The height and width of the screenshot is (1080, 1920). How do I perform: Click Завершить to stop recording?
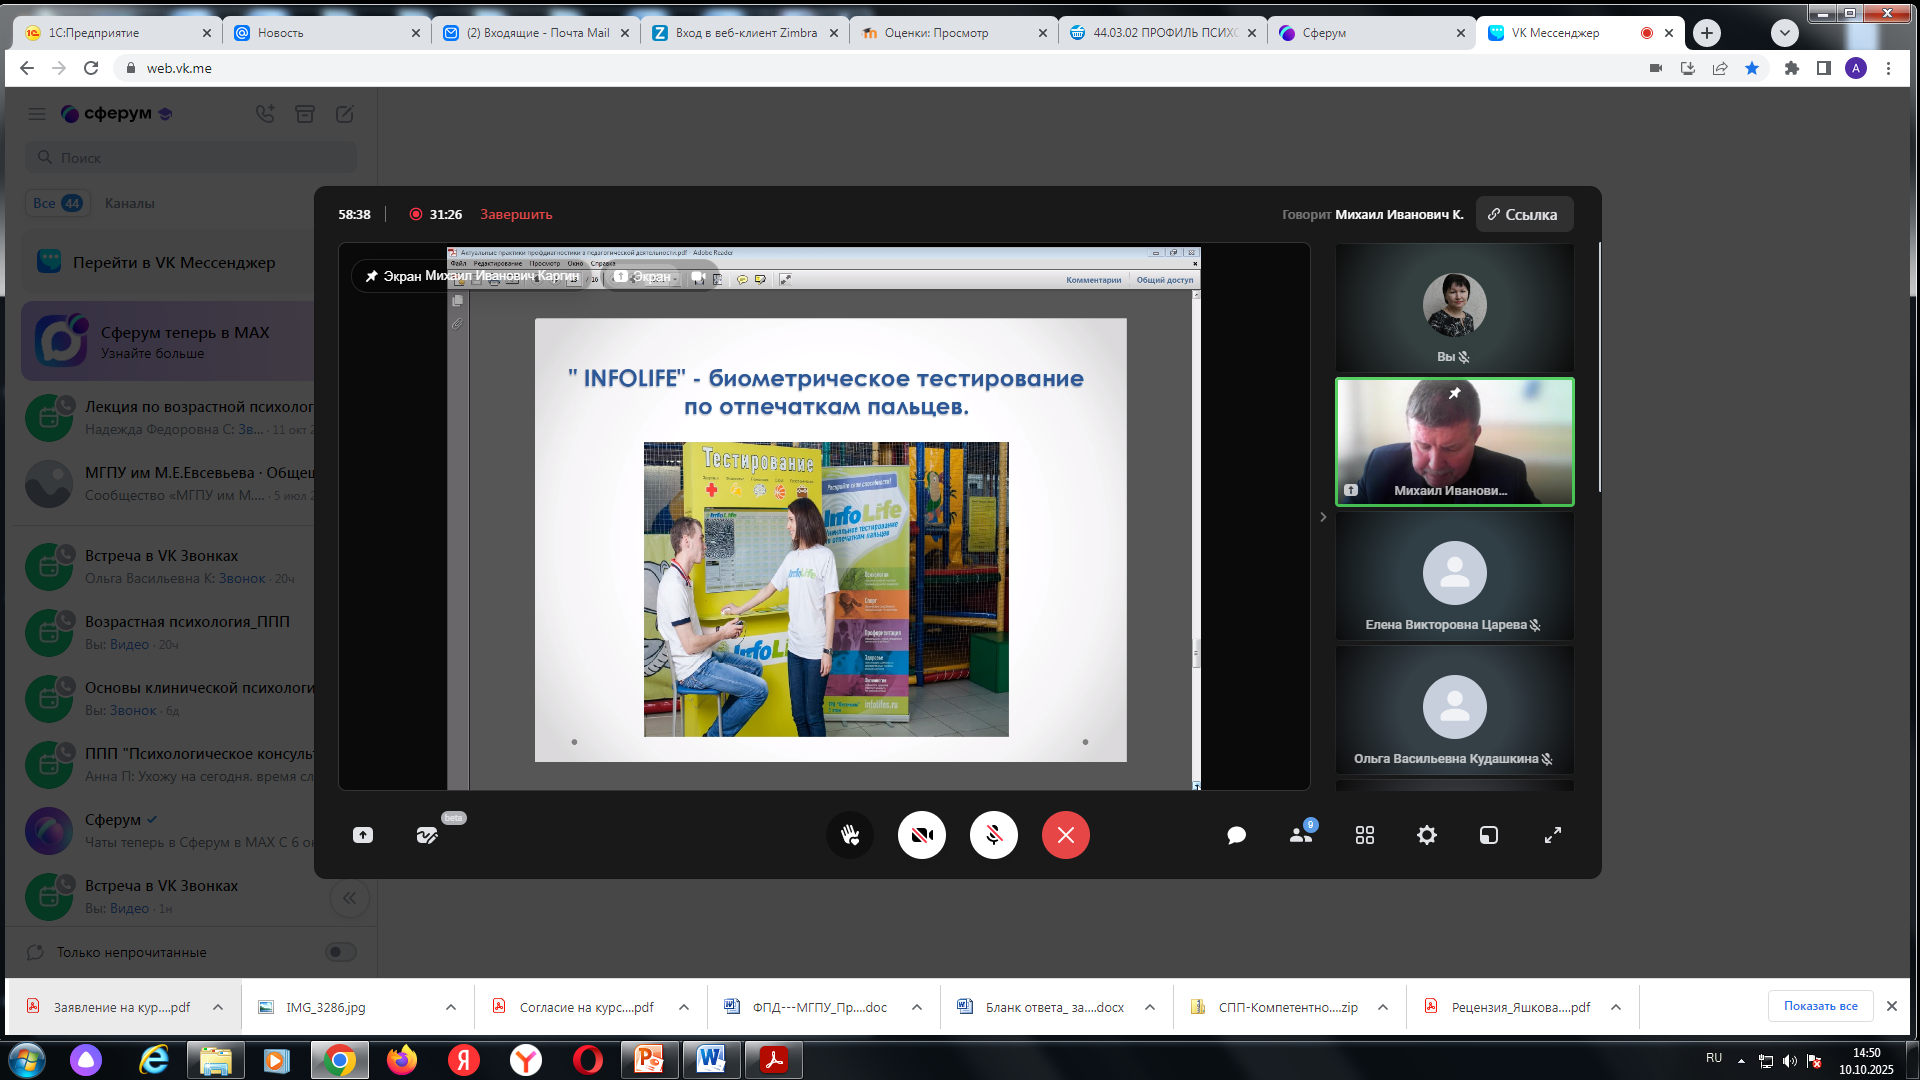pyautogui.click(x=516, y=214)
